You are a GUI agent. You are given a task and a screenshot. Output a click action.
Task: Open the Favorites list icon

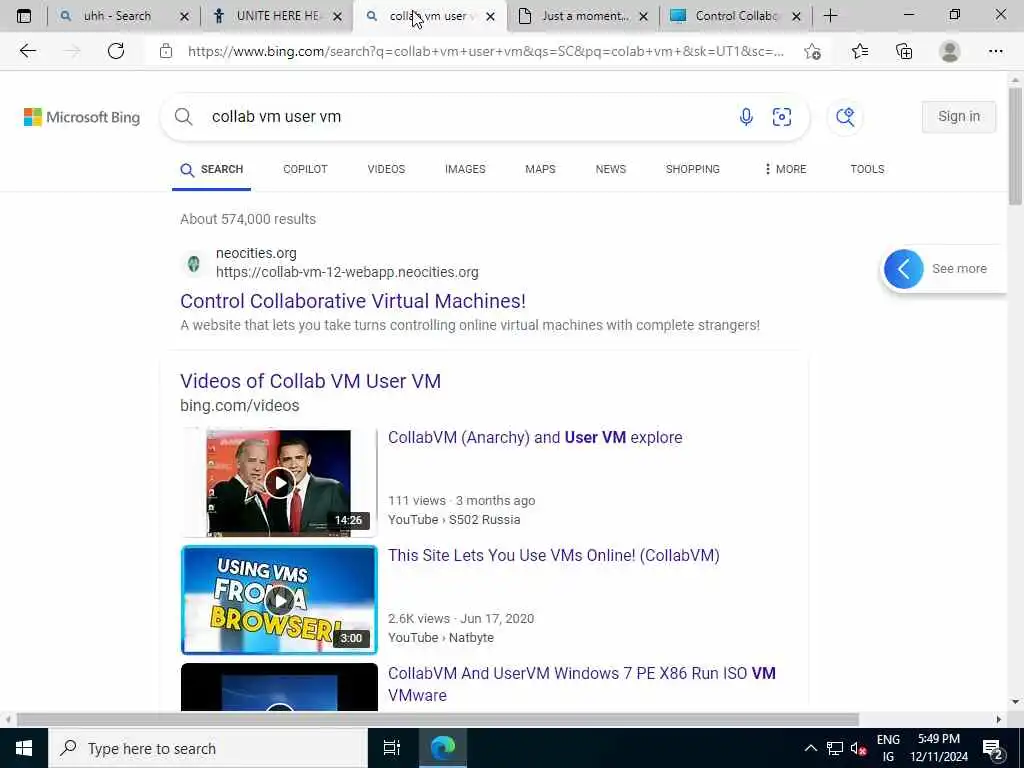[860, 51]
